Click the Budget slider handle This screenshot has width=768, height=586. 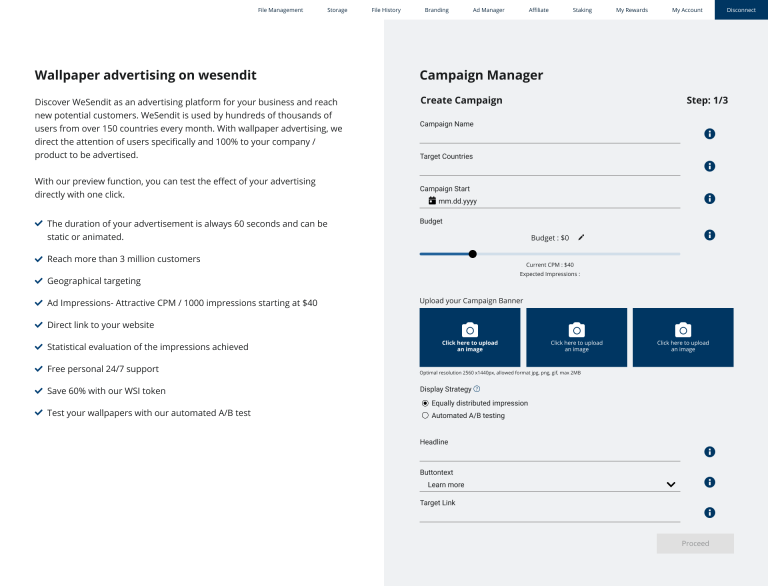(472, 254)
